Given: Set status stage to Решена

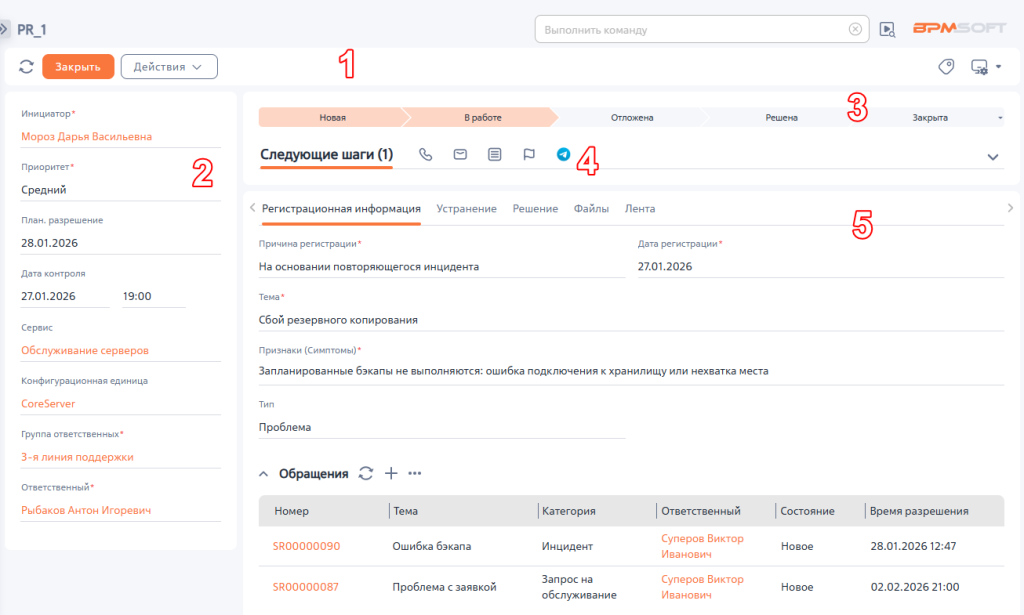Looking at the screenshot, I should (781, 117).
